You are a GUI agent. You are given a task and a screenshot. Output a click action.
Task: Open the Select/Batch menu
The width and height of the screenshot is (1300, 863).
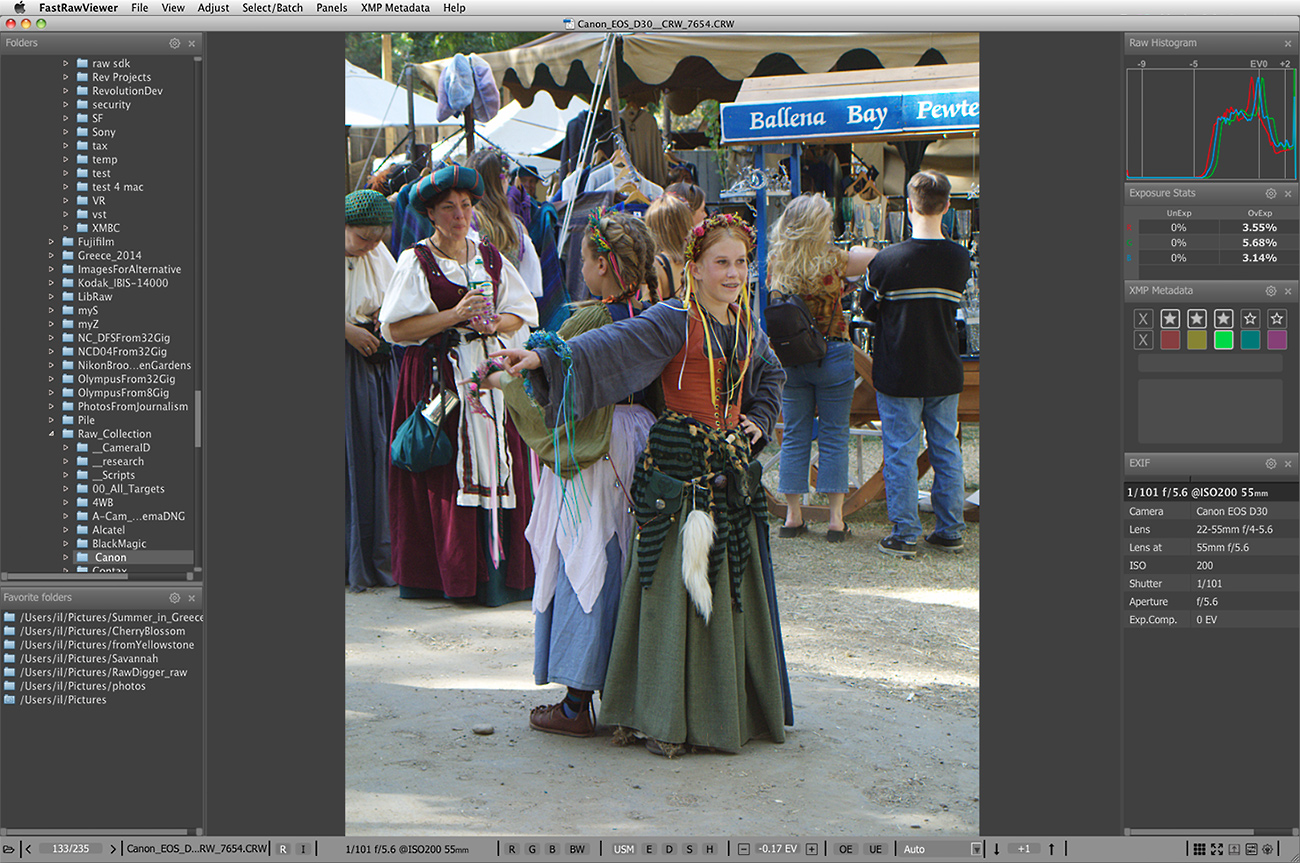(272, 8)
